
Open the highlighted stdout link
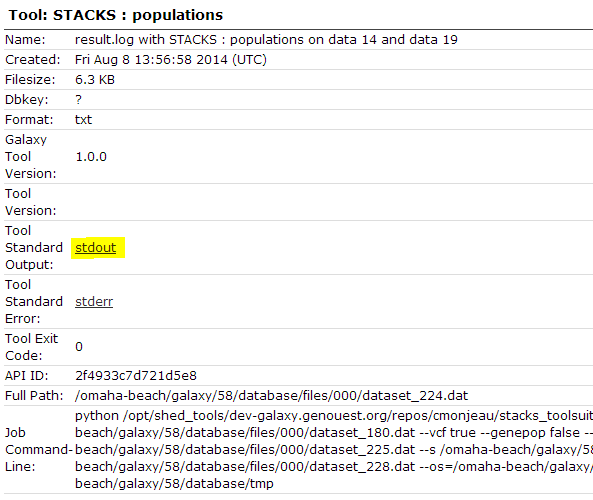coord(96,248)
